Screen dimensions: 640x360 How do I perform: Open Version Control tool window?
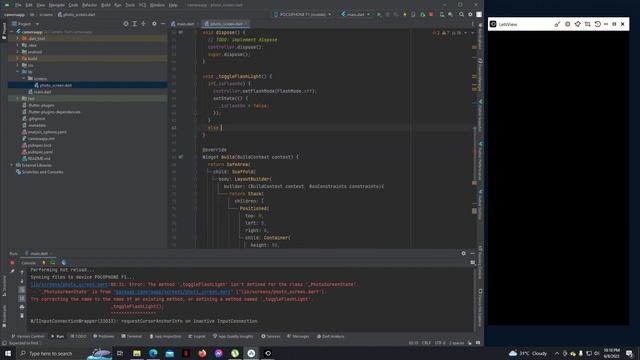(x=28, y=336)
